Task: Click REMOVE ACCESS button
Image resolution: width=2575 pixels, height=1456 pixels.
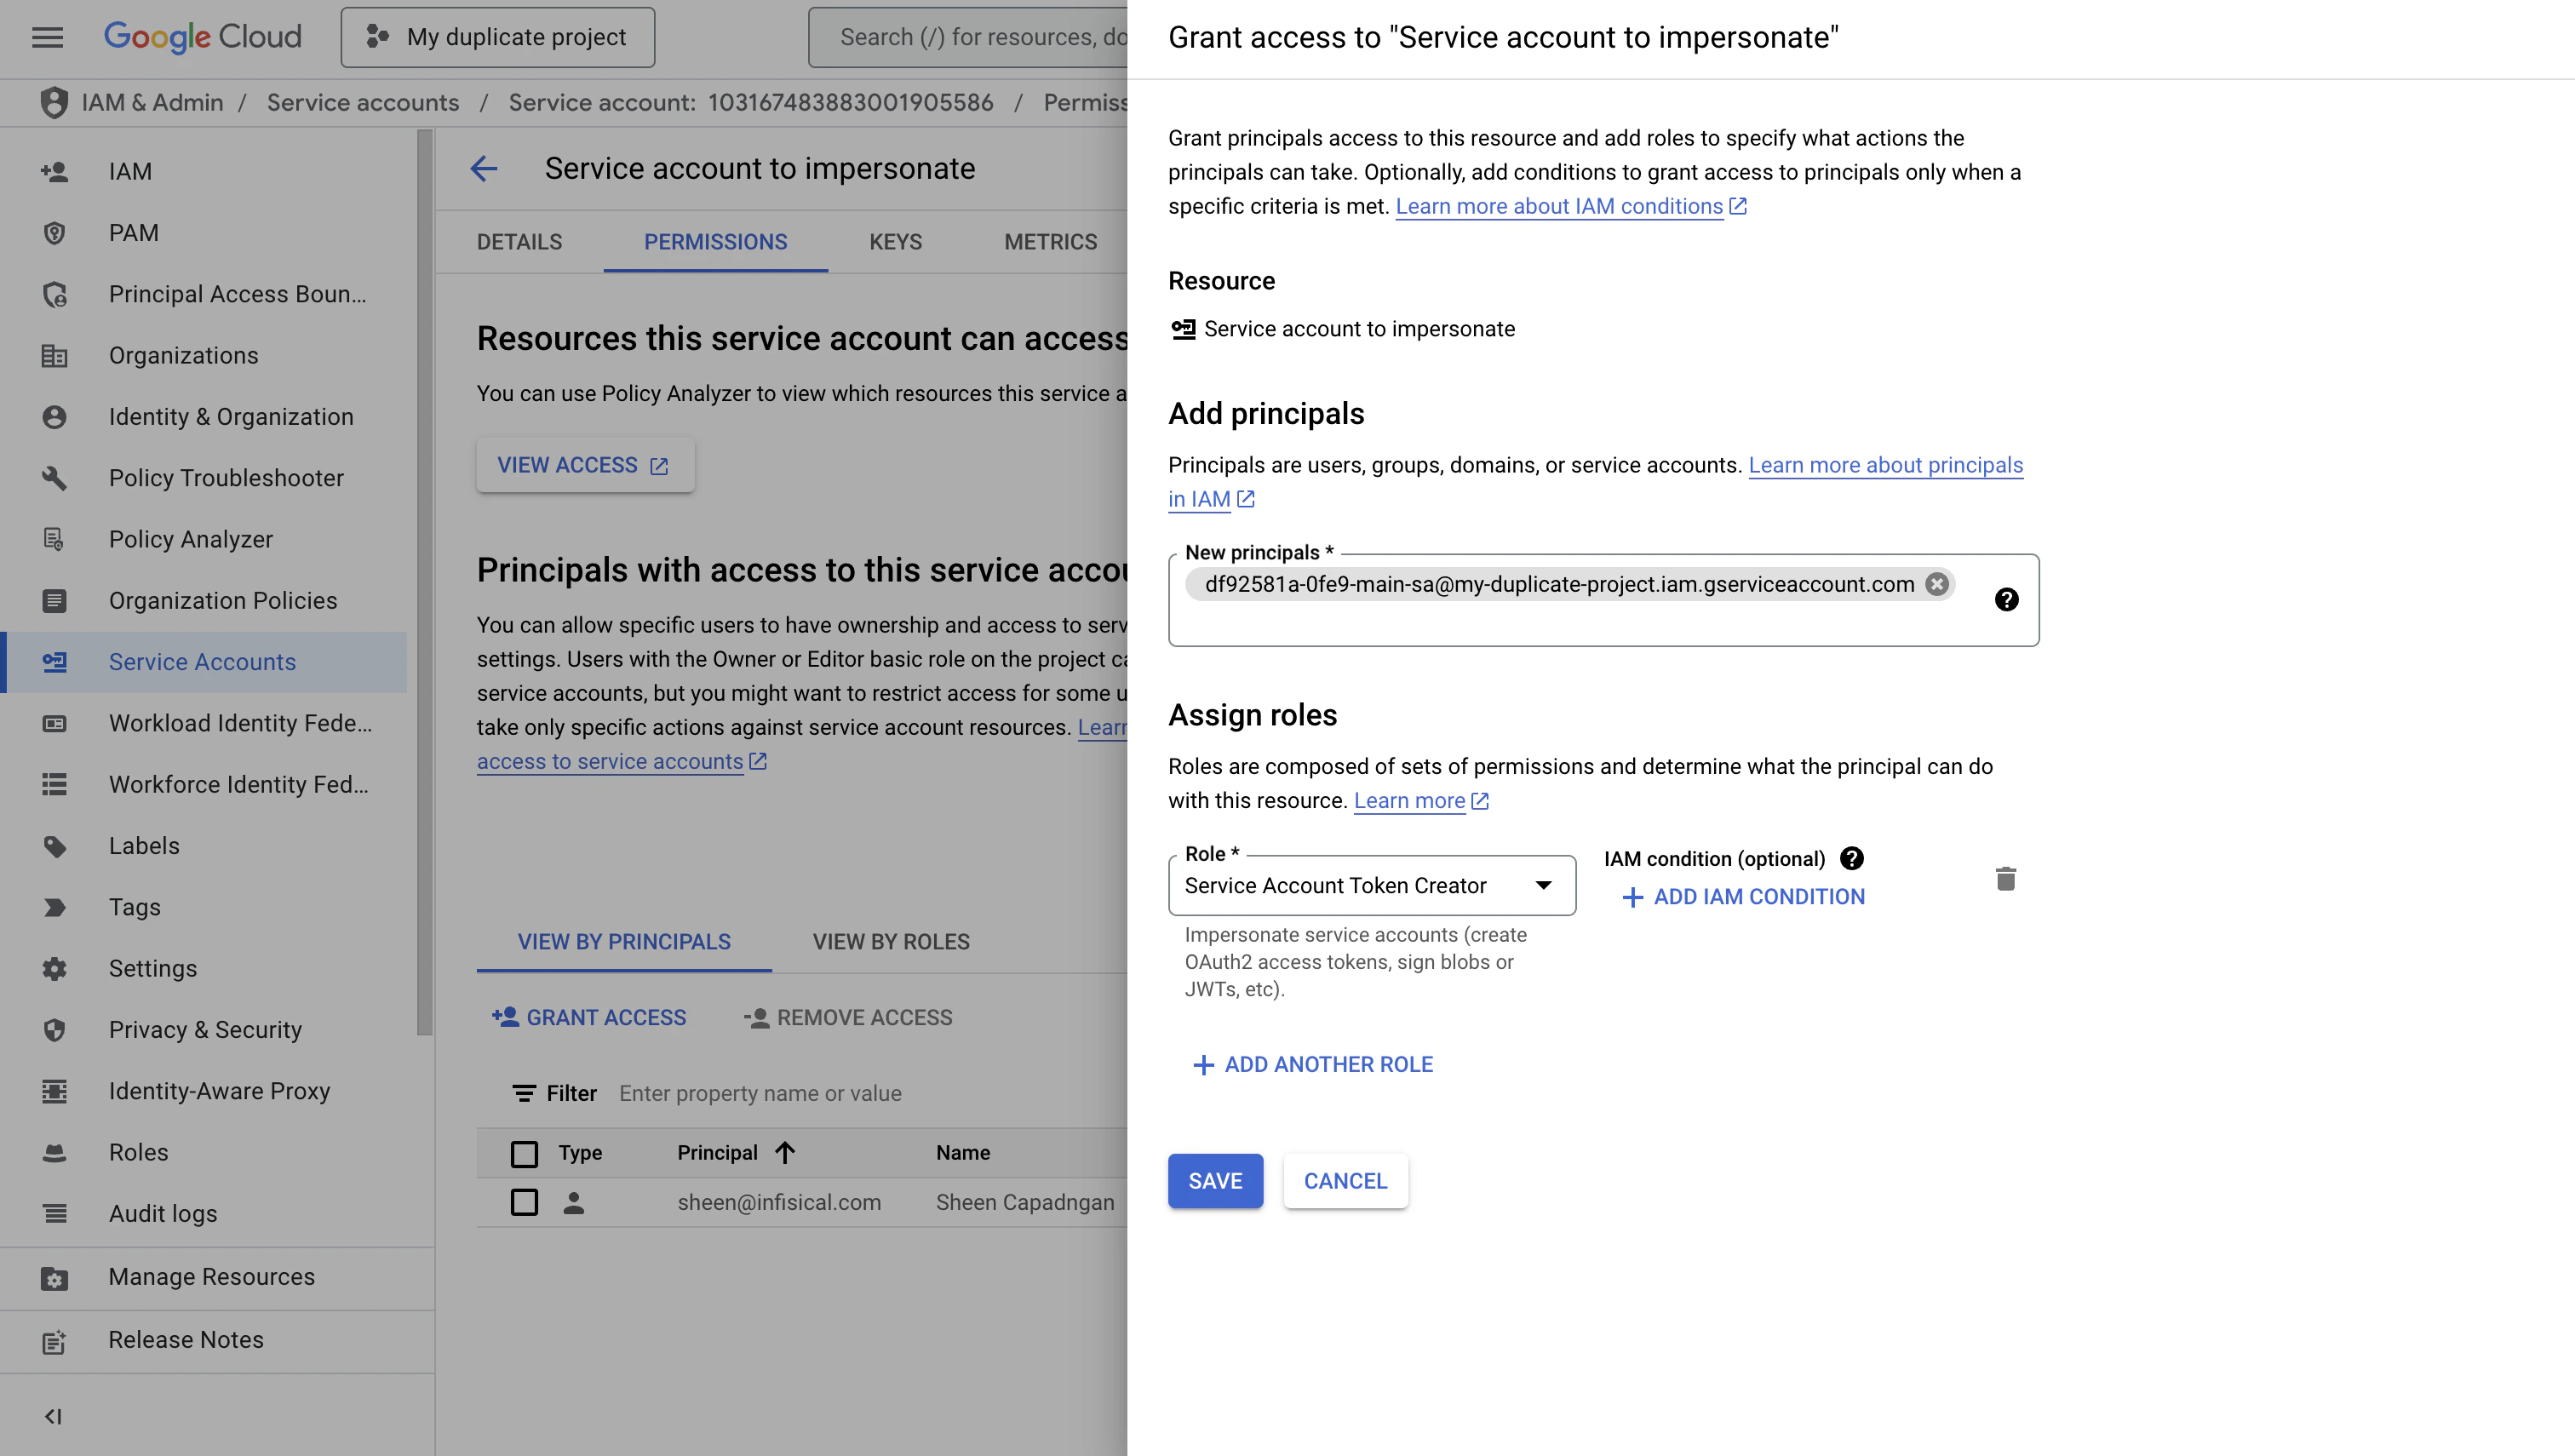Action: [x=847, y=1018]
